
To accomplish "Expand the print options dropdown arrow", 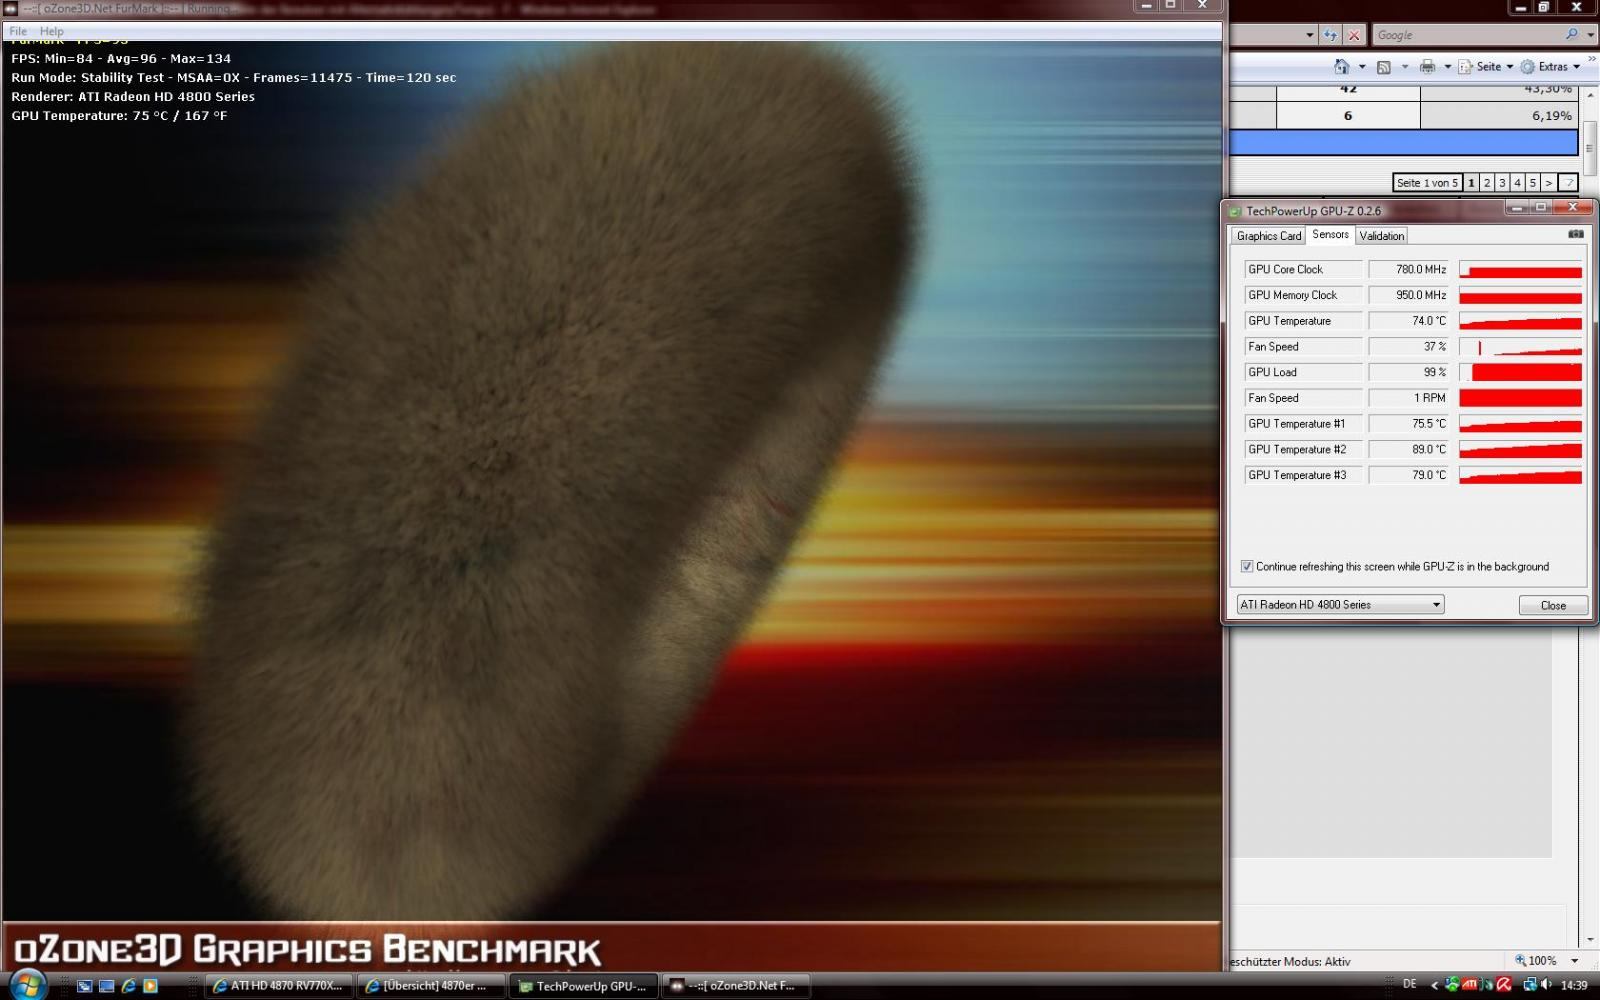I will [1447, 67].
